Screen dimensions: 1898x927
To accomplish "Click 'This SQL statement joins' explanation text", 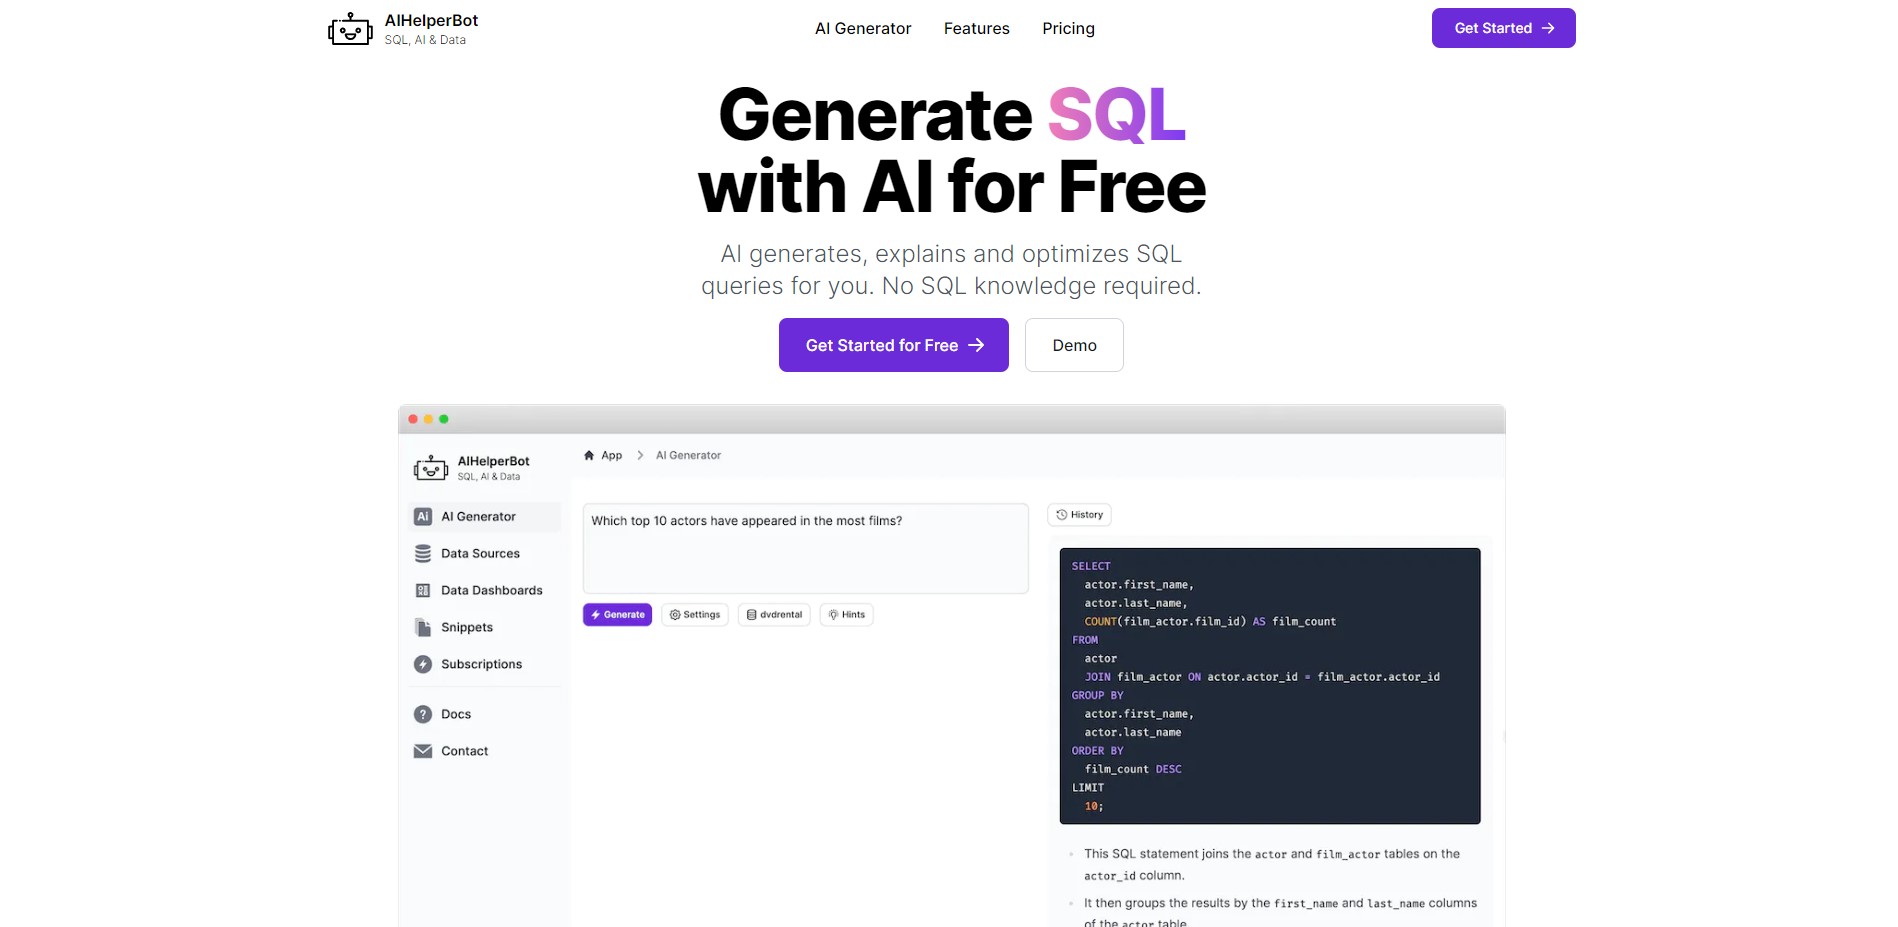I will tap(1272, 864).
